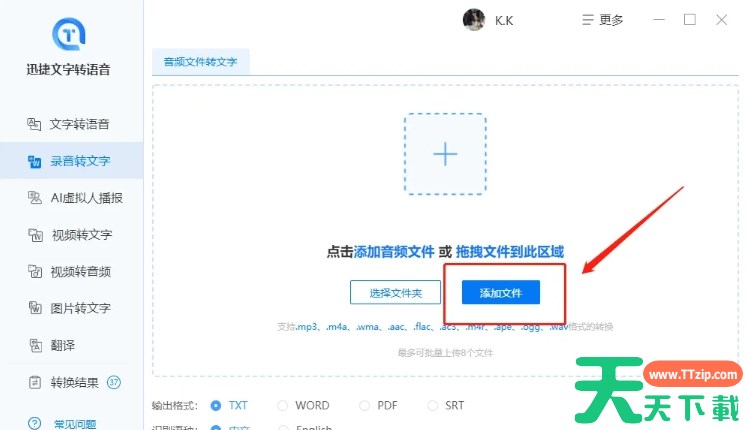Image resolution: width=747 pixels, height=430 pixels.
Task: Click the 转换结果 sidebar icon
Action: pos(35,382)
